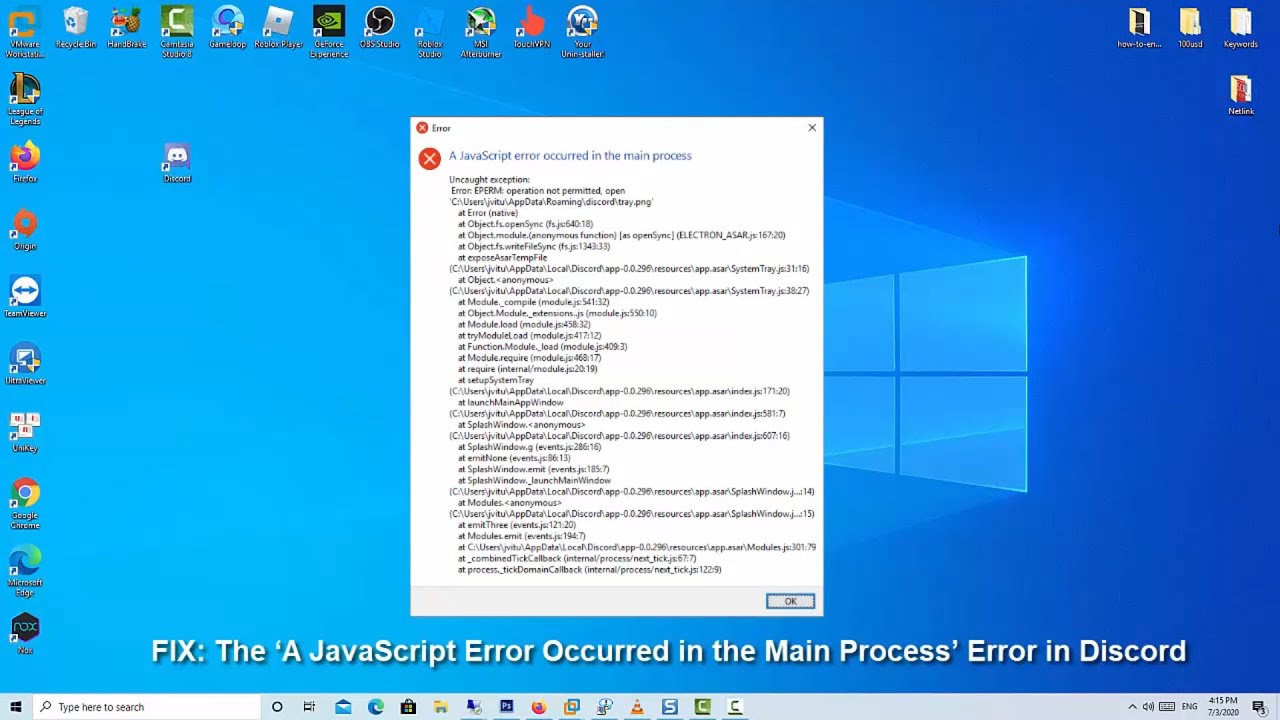Open File Explorer from taskbar

[x=440, y=707]
